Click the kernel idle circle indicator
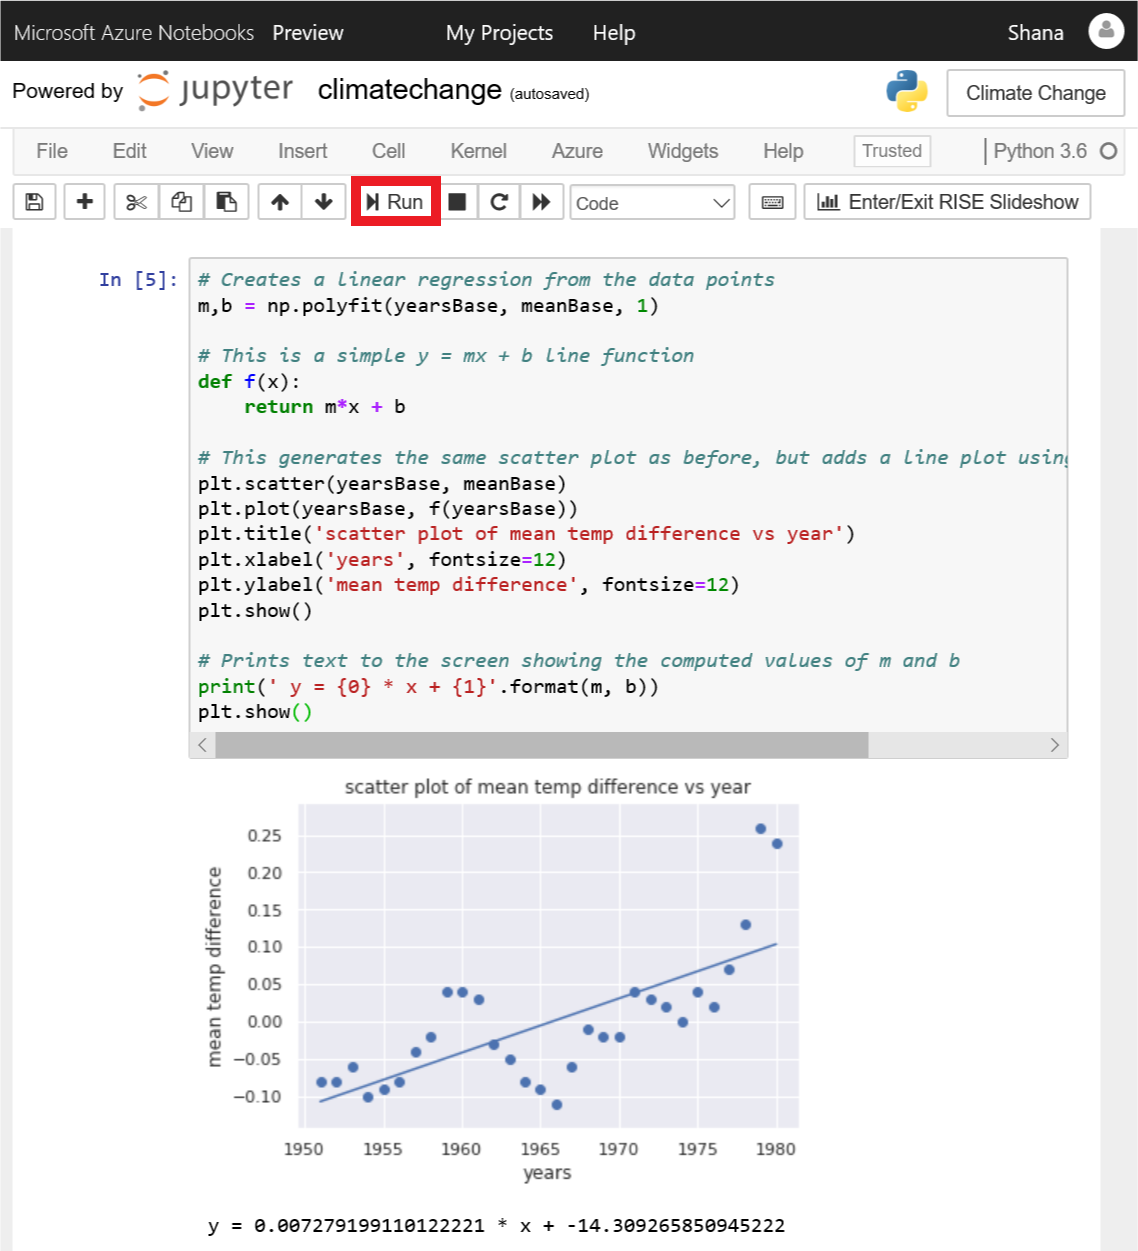Screen dimensions: 1138x1251 pyautogui.click(x=1108, y=151)
